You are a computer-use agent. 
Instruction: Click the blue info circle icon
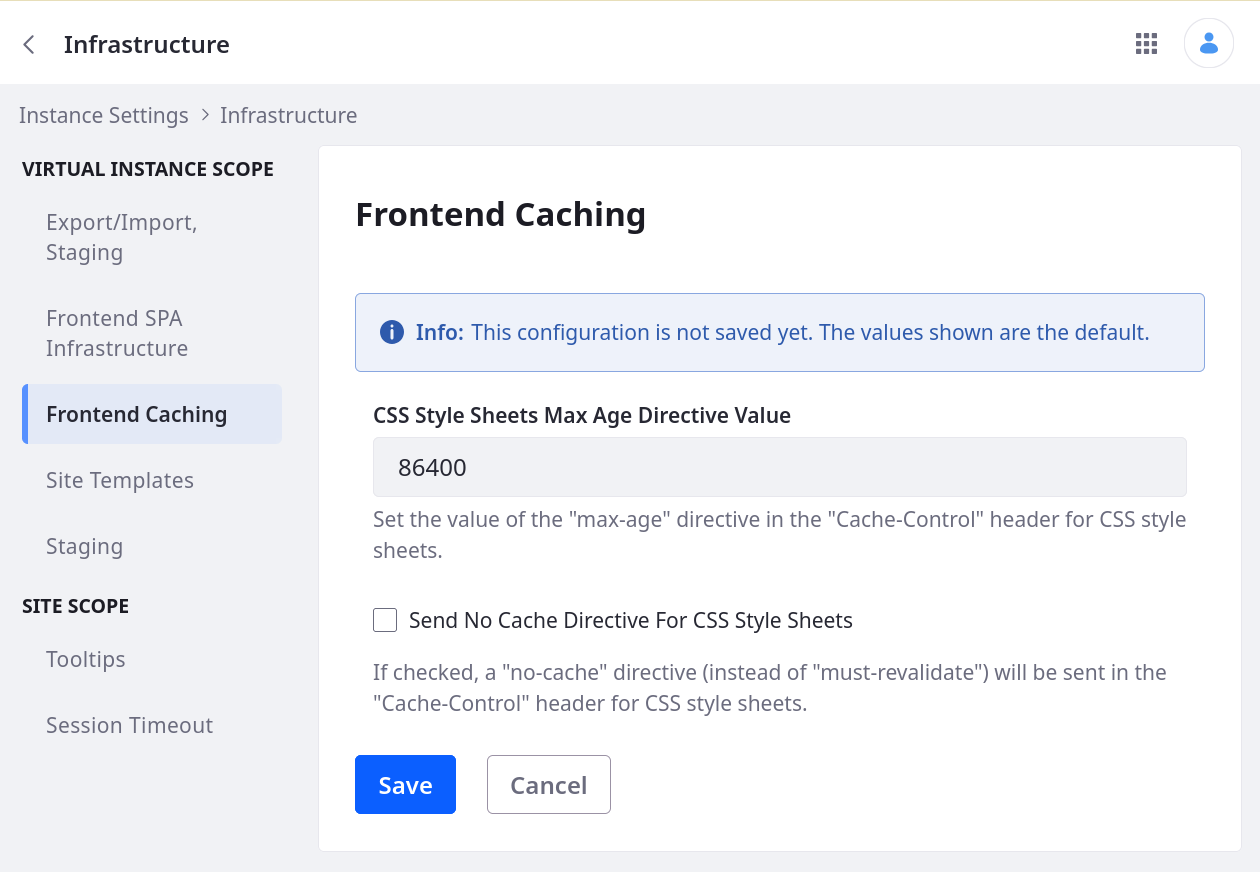[x=392, y=332]
